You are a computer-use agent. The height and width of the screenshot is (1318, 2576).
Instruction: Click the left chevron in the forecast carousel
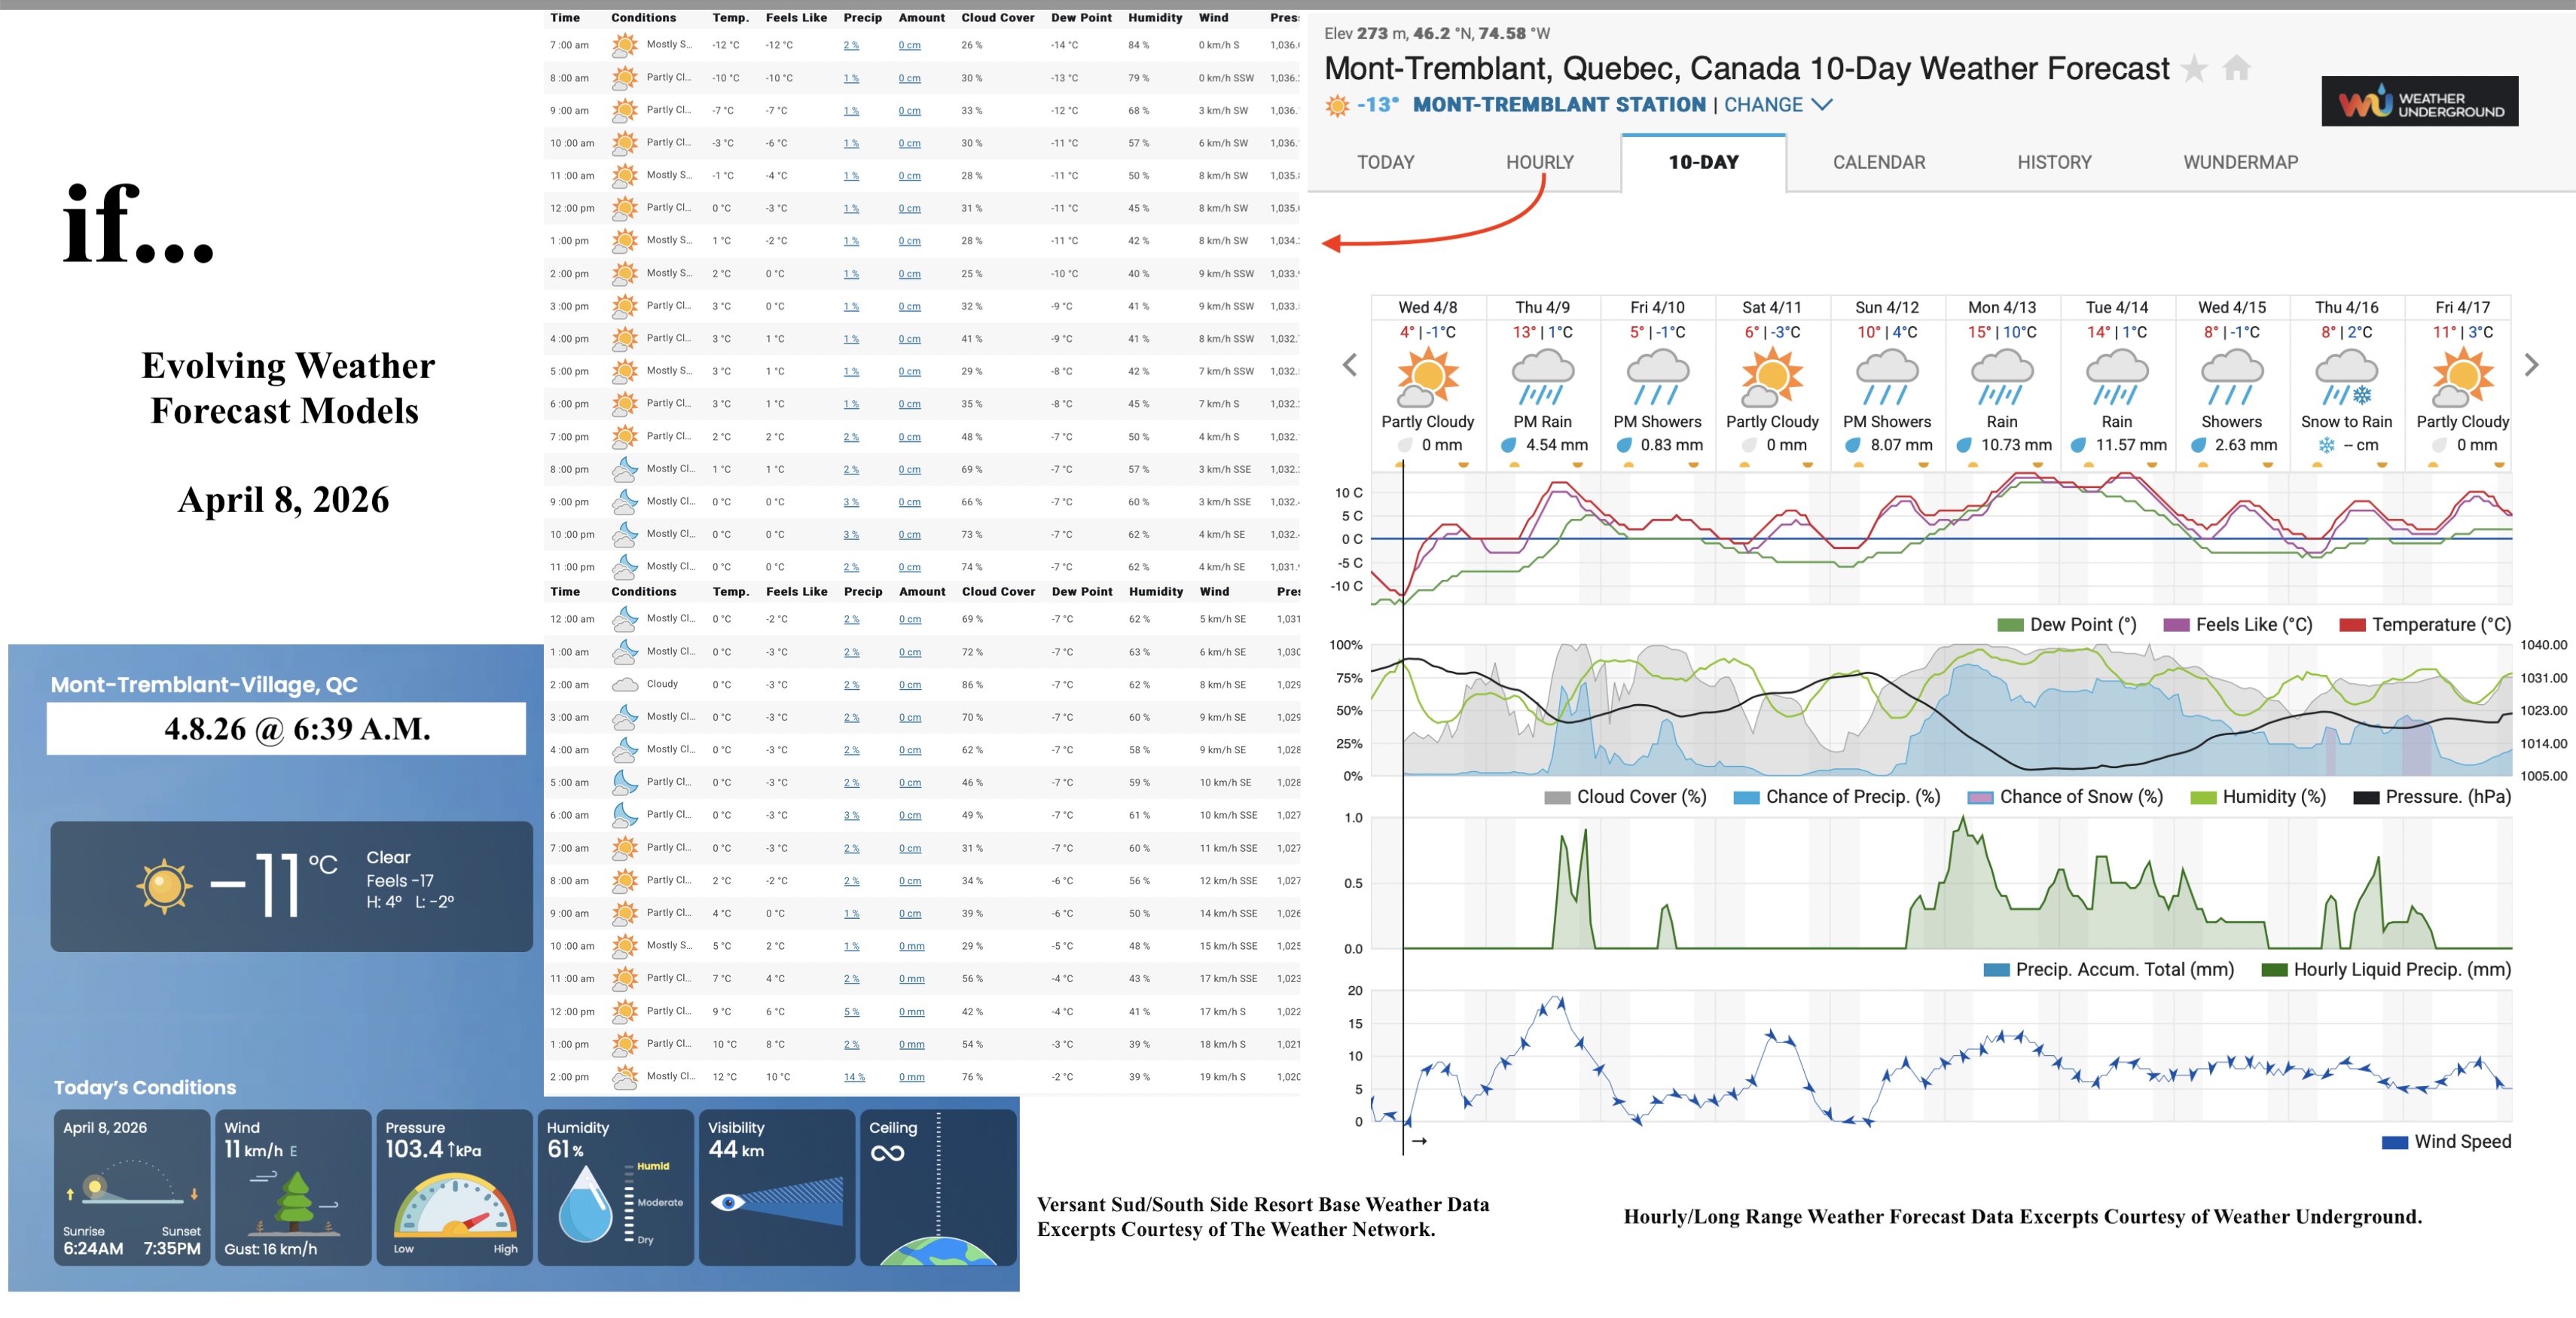[x=1351, y=365]
